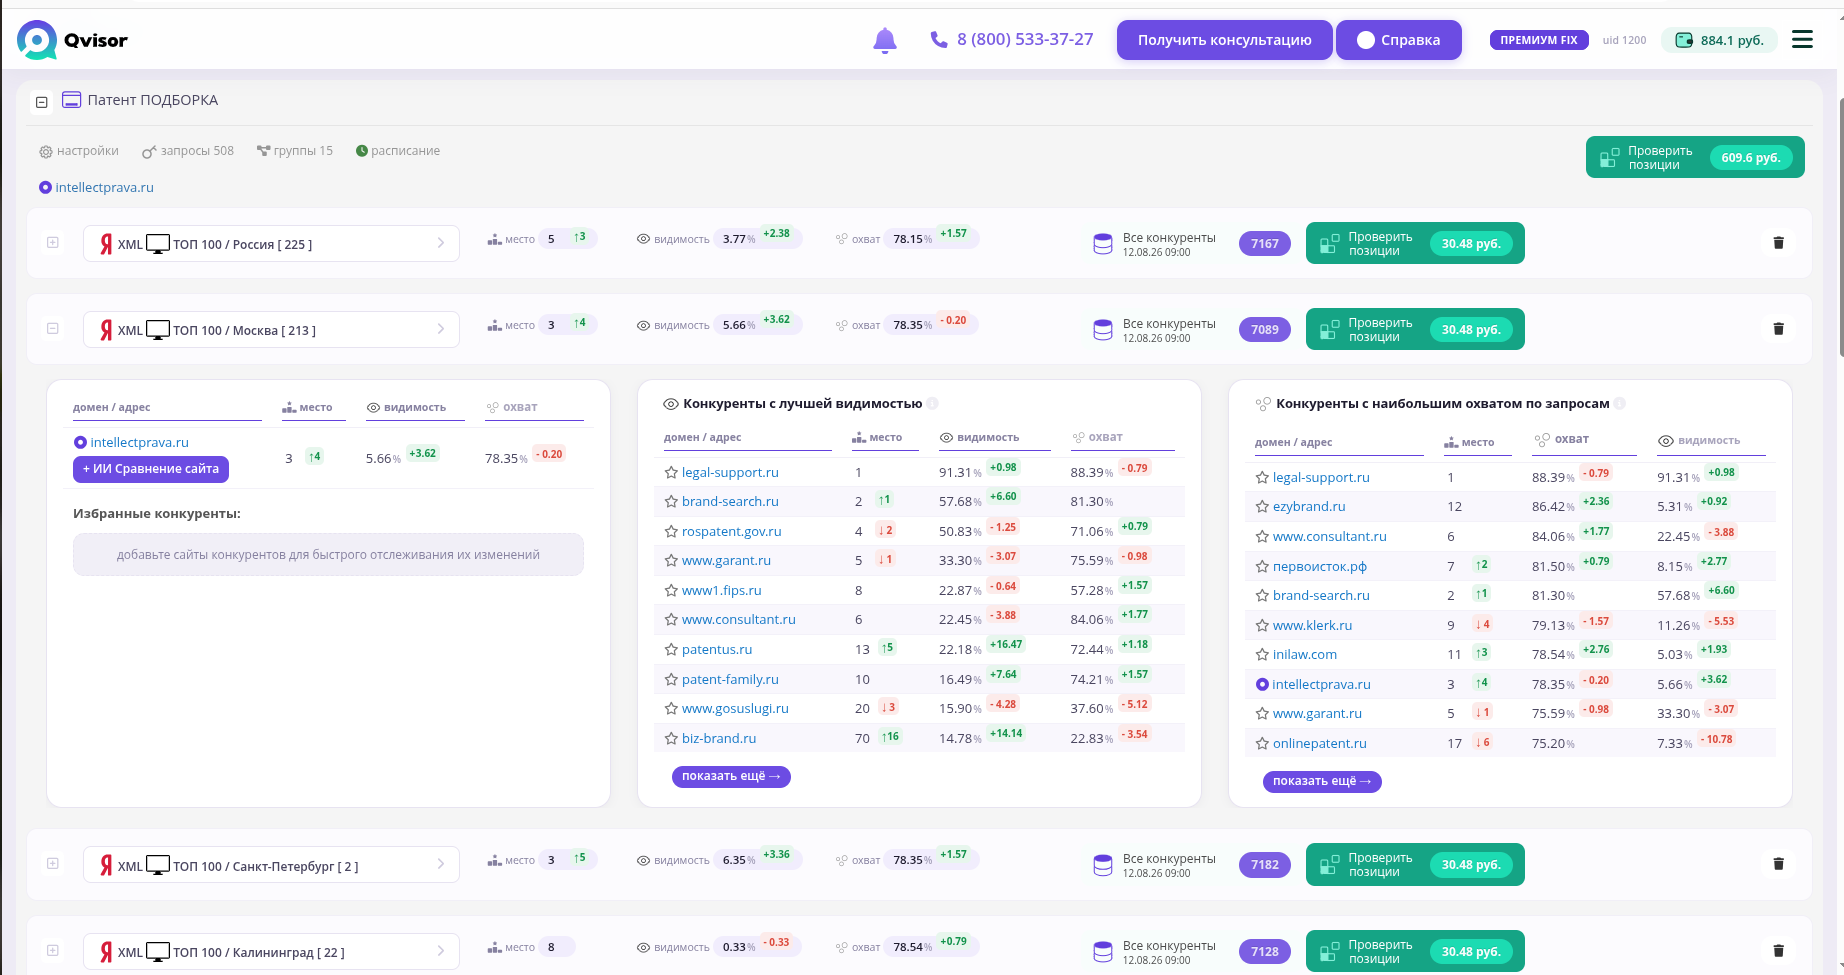Star patent-family.ru as favorite competitor

(x=671, y=680)
